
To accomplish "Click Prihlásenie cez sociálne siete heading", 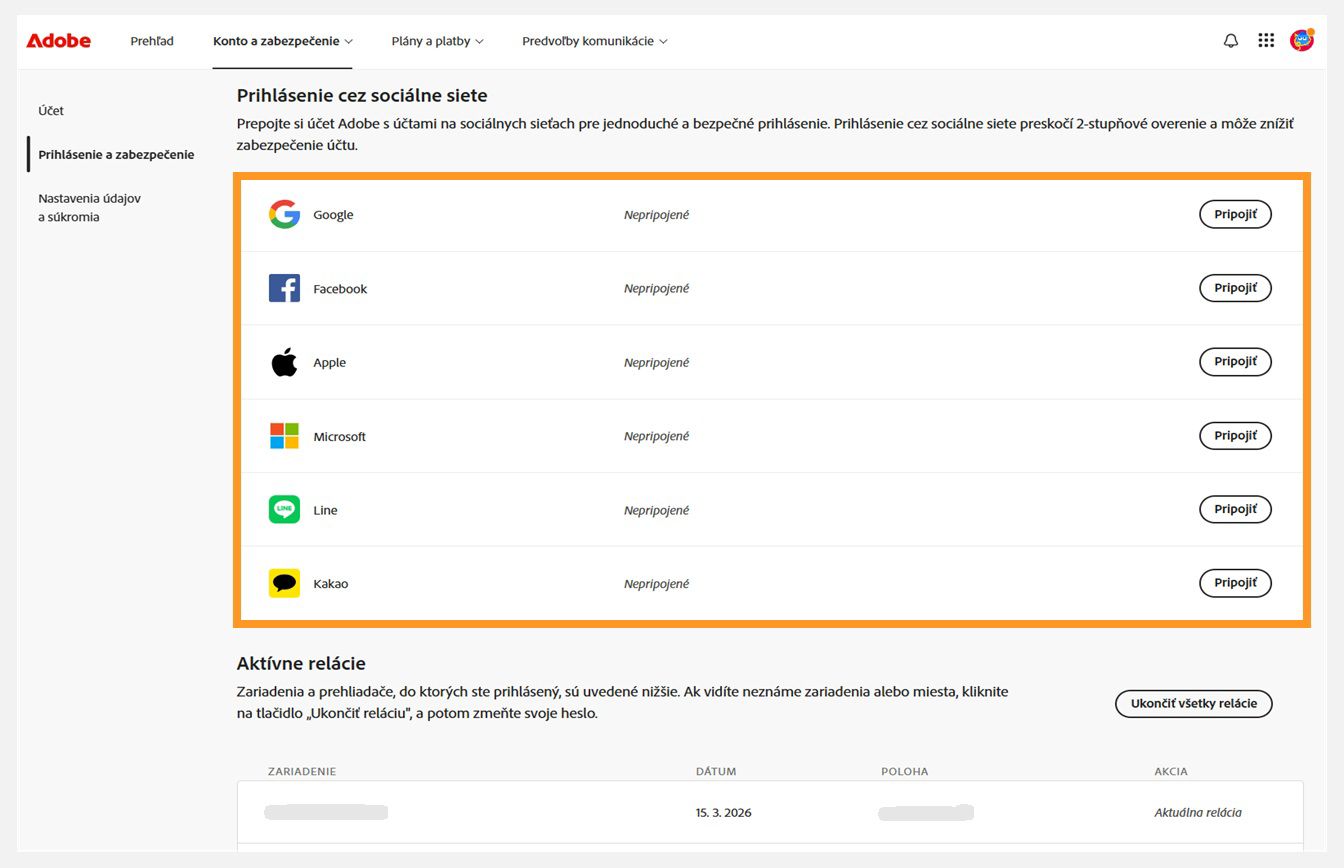I will [362, 96].
